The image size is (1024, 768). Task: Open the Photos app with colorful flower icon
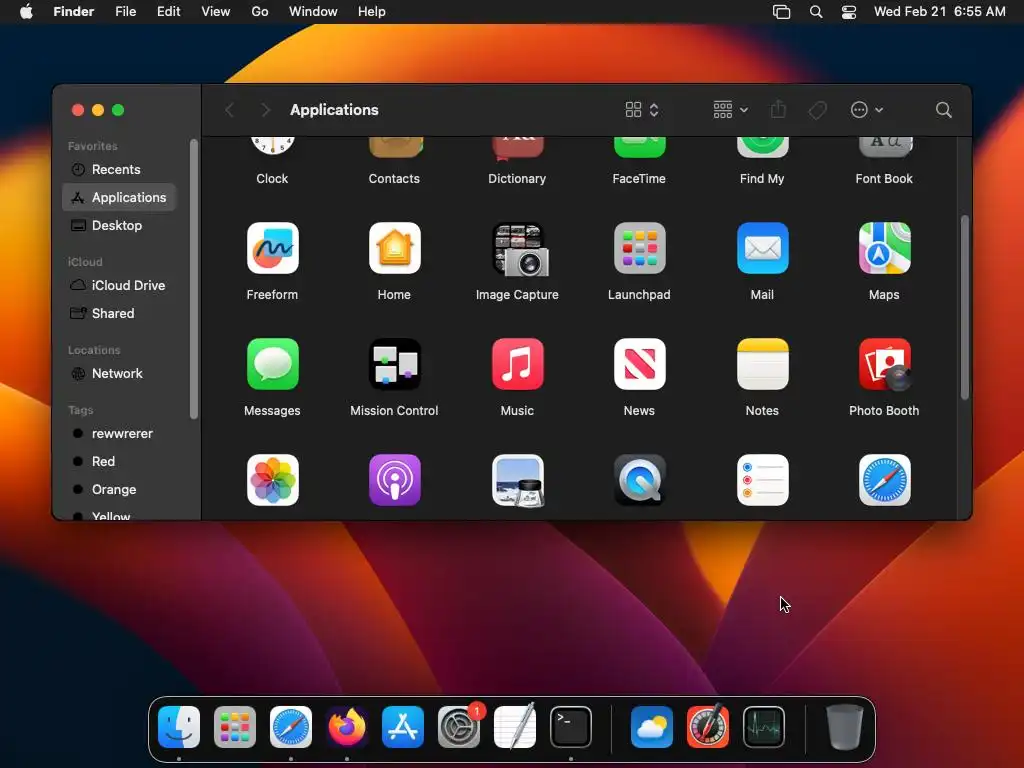tap(272, 480)
